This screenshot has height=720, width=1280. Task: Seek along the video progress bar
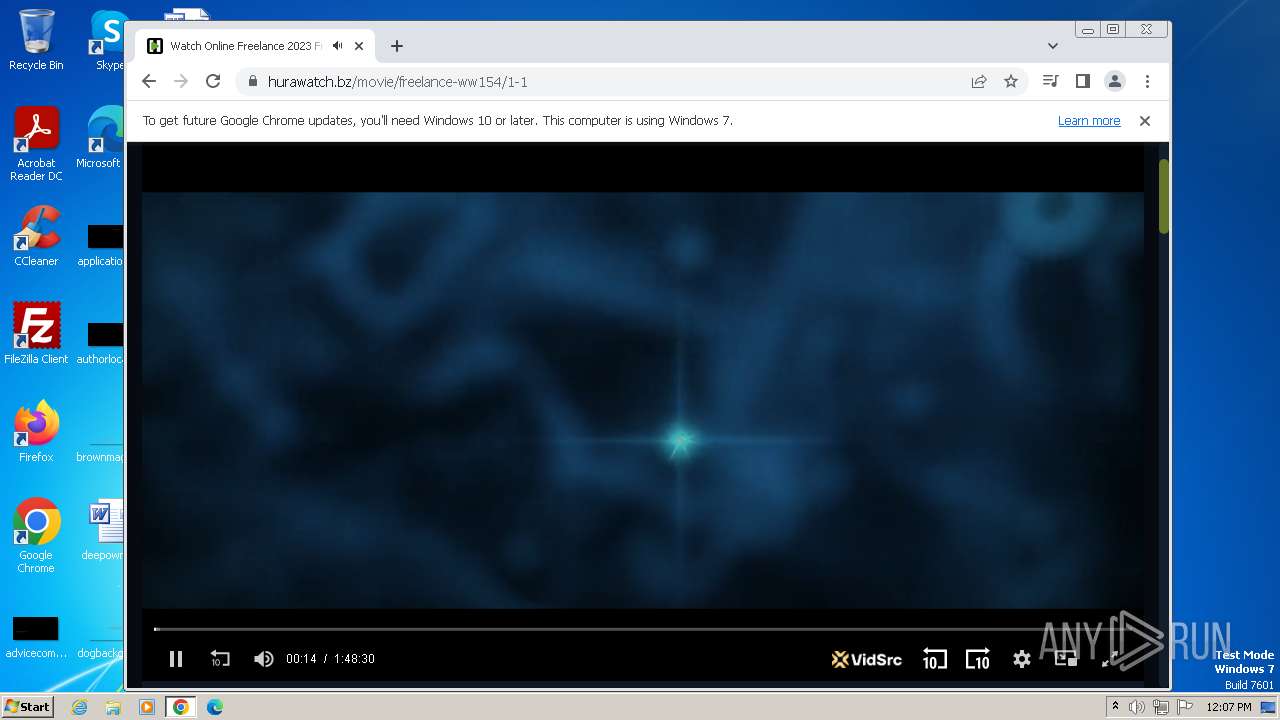[x=642, y=629]
